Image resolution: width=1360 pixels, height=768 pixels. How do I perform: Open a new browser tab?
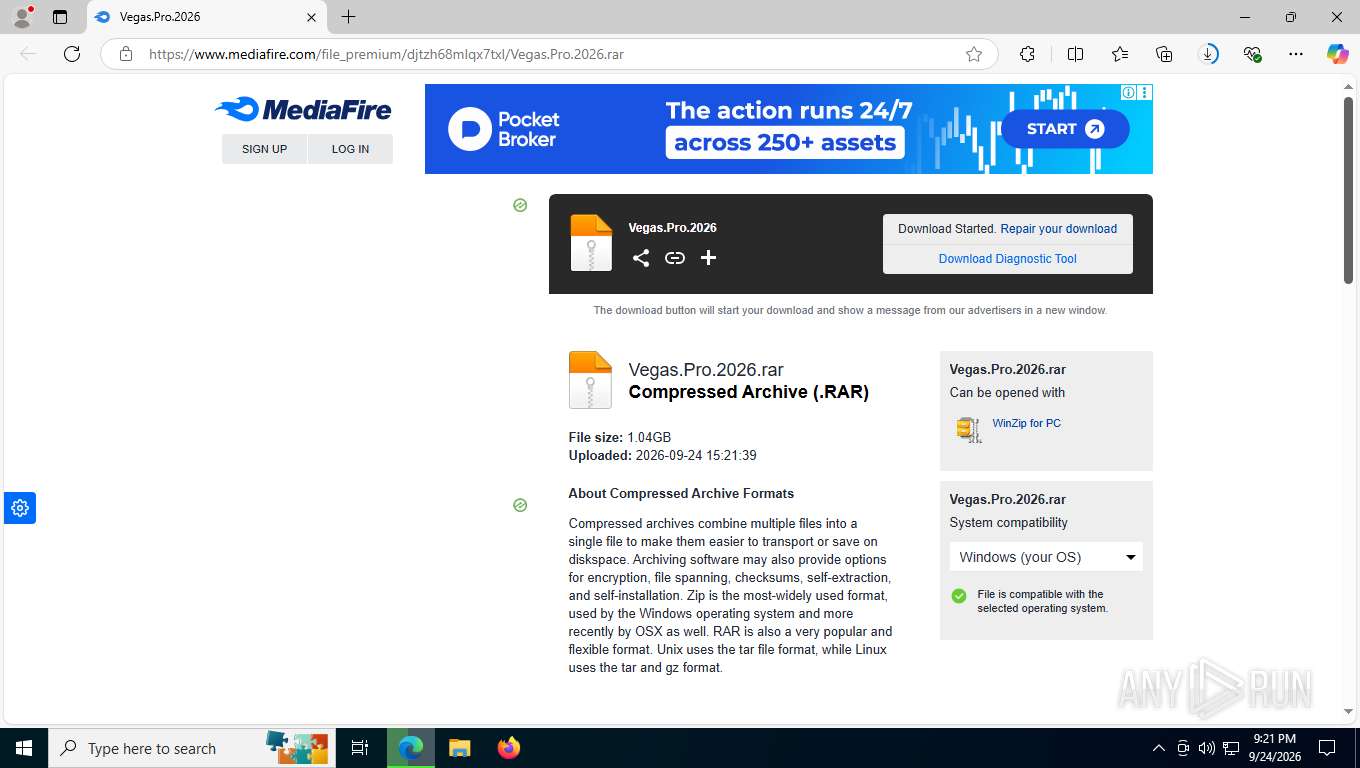click(348, 17)
